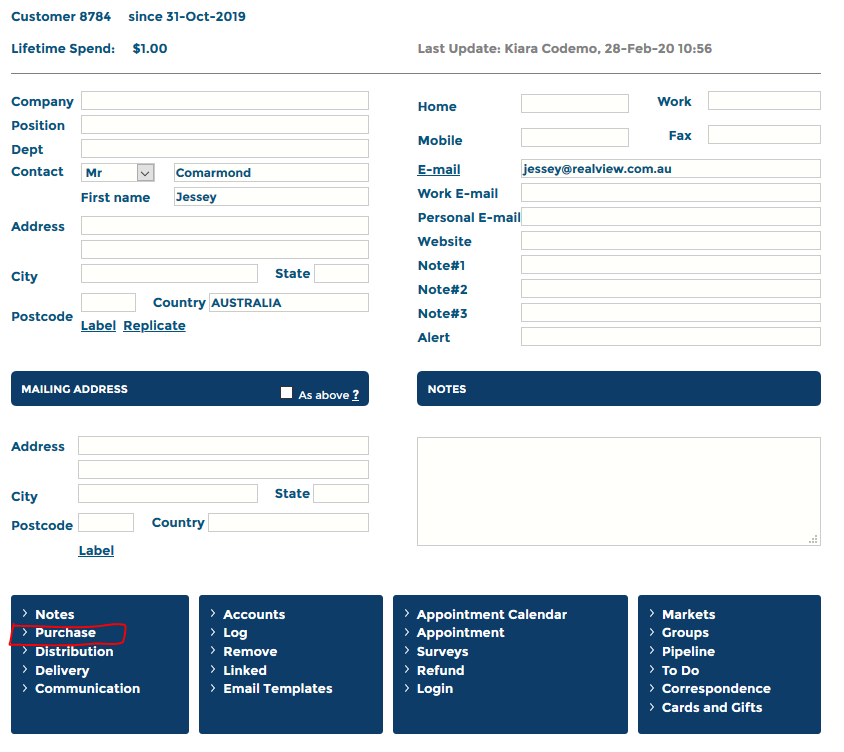The width and height of the screenshot is (844, 752).
Task: Focus the mailing Address first line
Action: (223, 446)
